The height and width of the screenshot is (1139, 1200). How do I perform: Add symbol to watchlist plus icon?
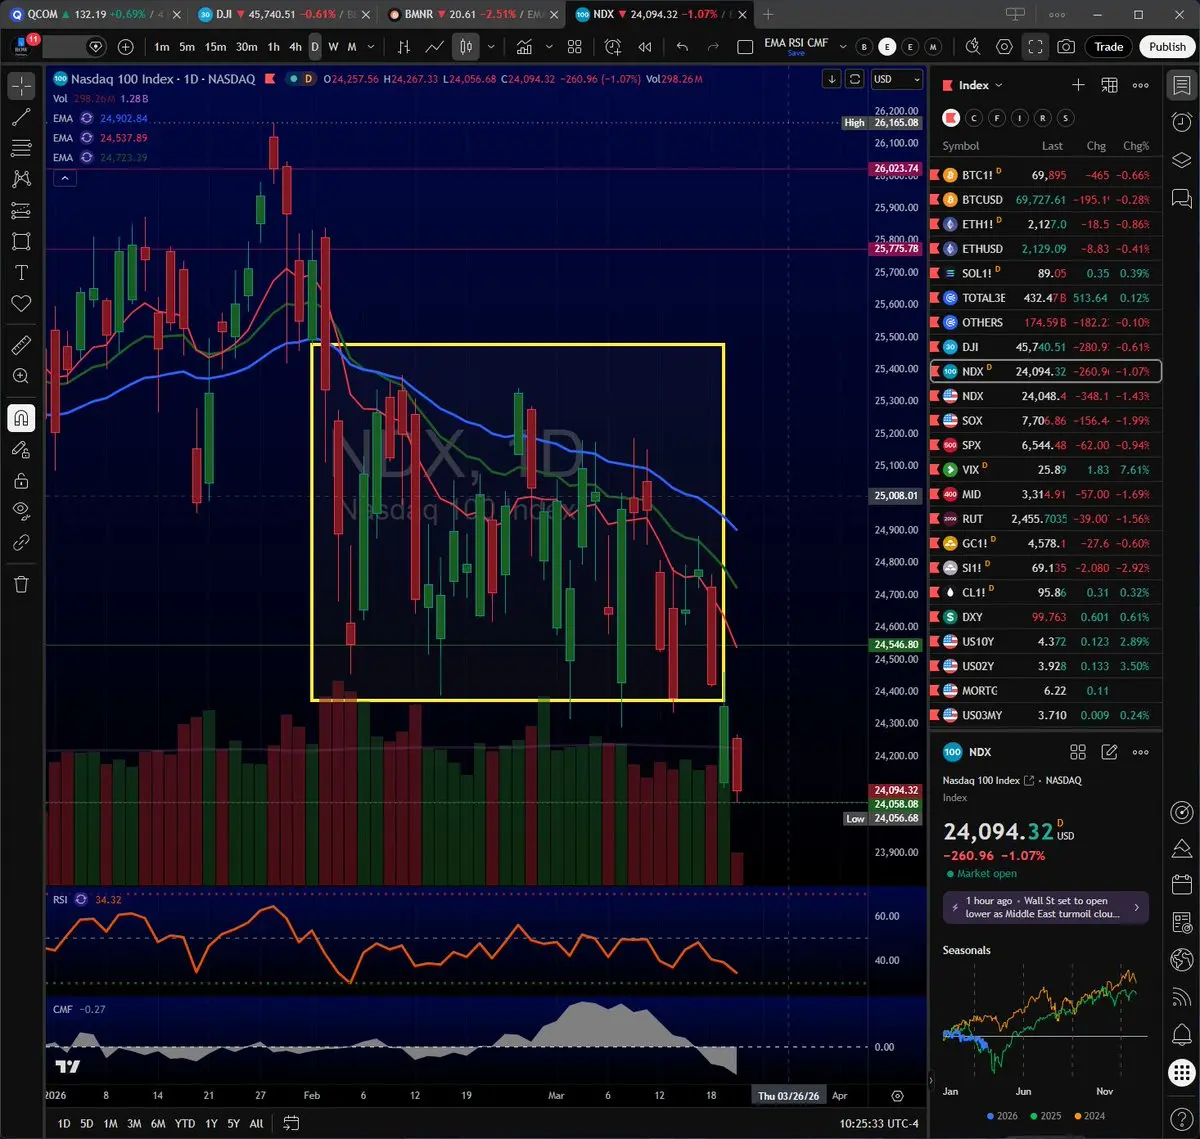(x=1078, y=86)
